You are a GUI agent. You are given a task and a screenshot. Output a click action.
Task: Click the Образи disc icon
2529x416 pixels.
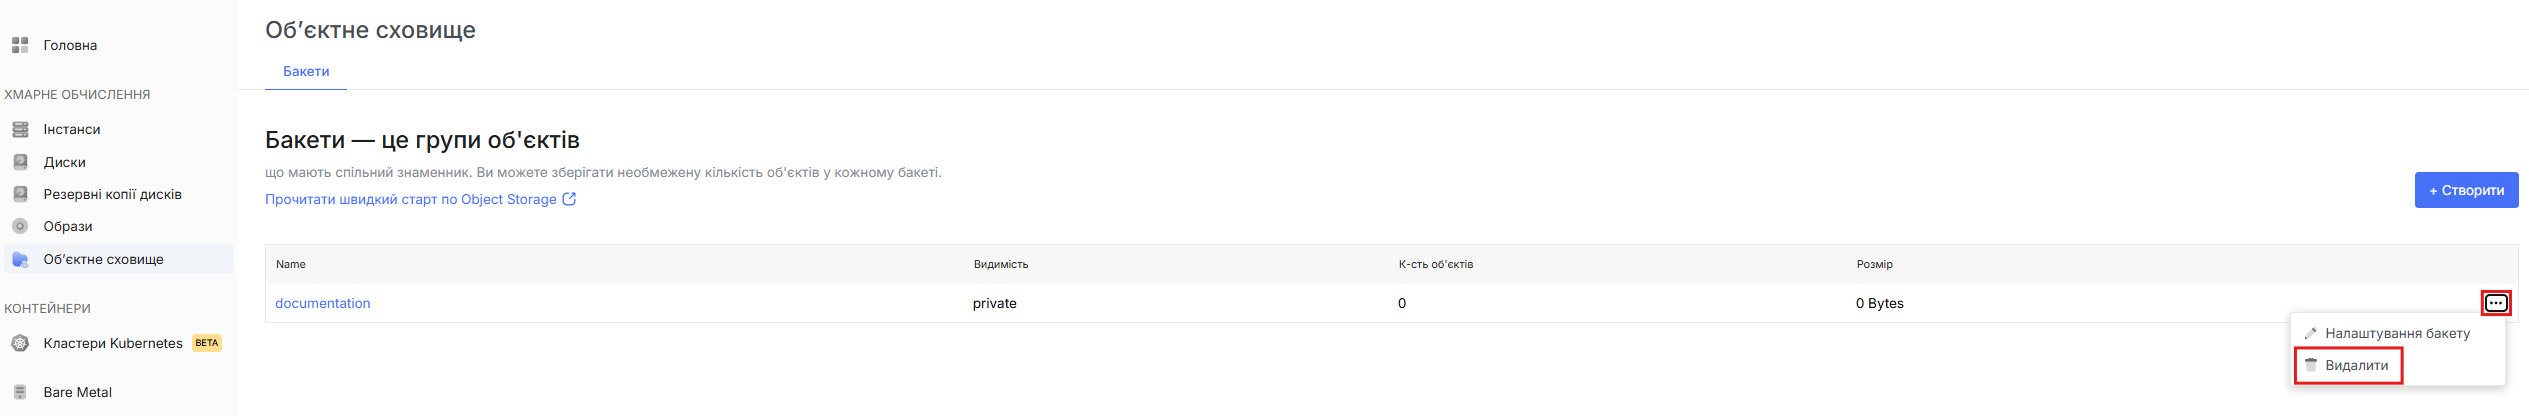[x=20, y=226]
